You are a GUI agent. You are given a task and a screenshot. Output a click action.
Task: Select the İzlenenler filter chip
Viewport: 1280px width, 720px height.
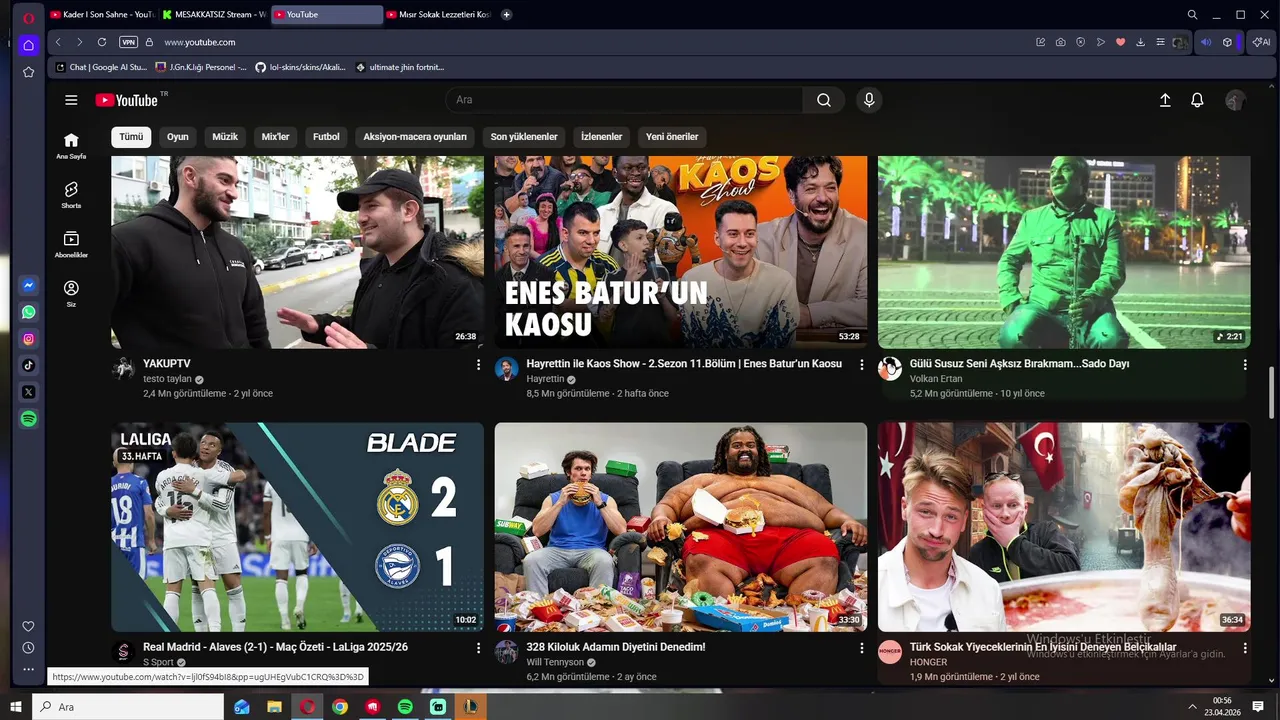click(x=602, y=137)
